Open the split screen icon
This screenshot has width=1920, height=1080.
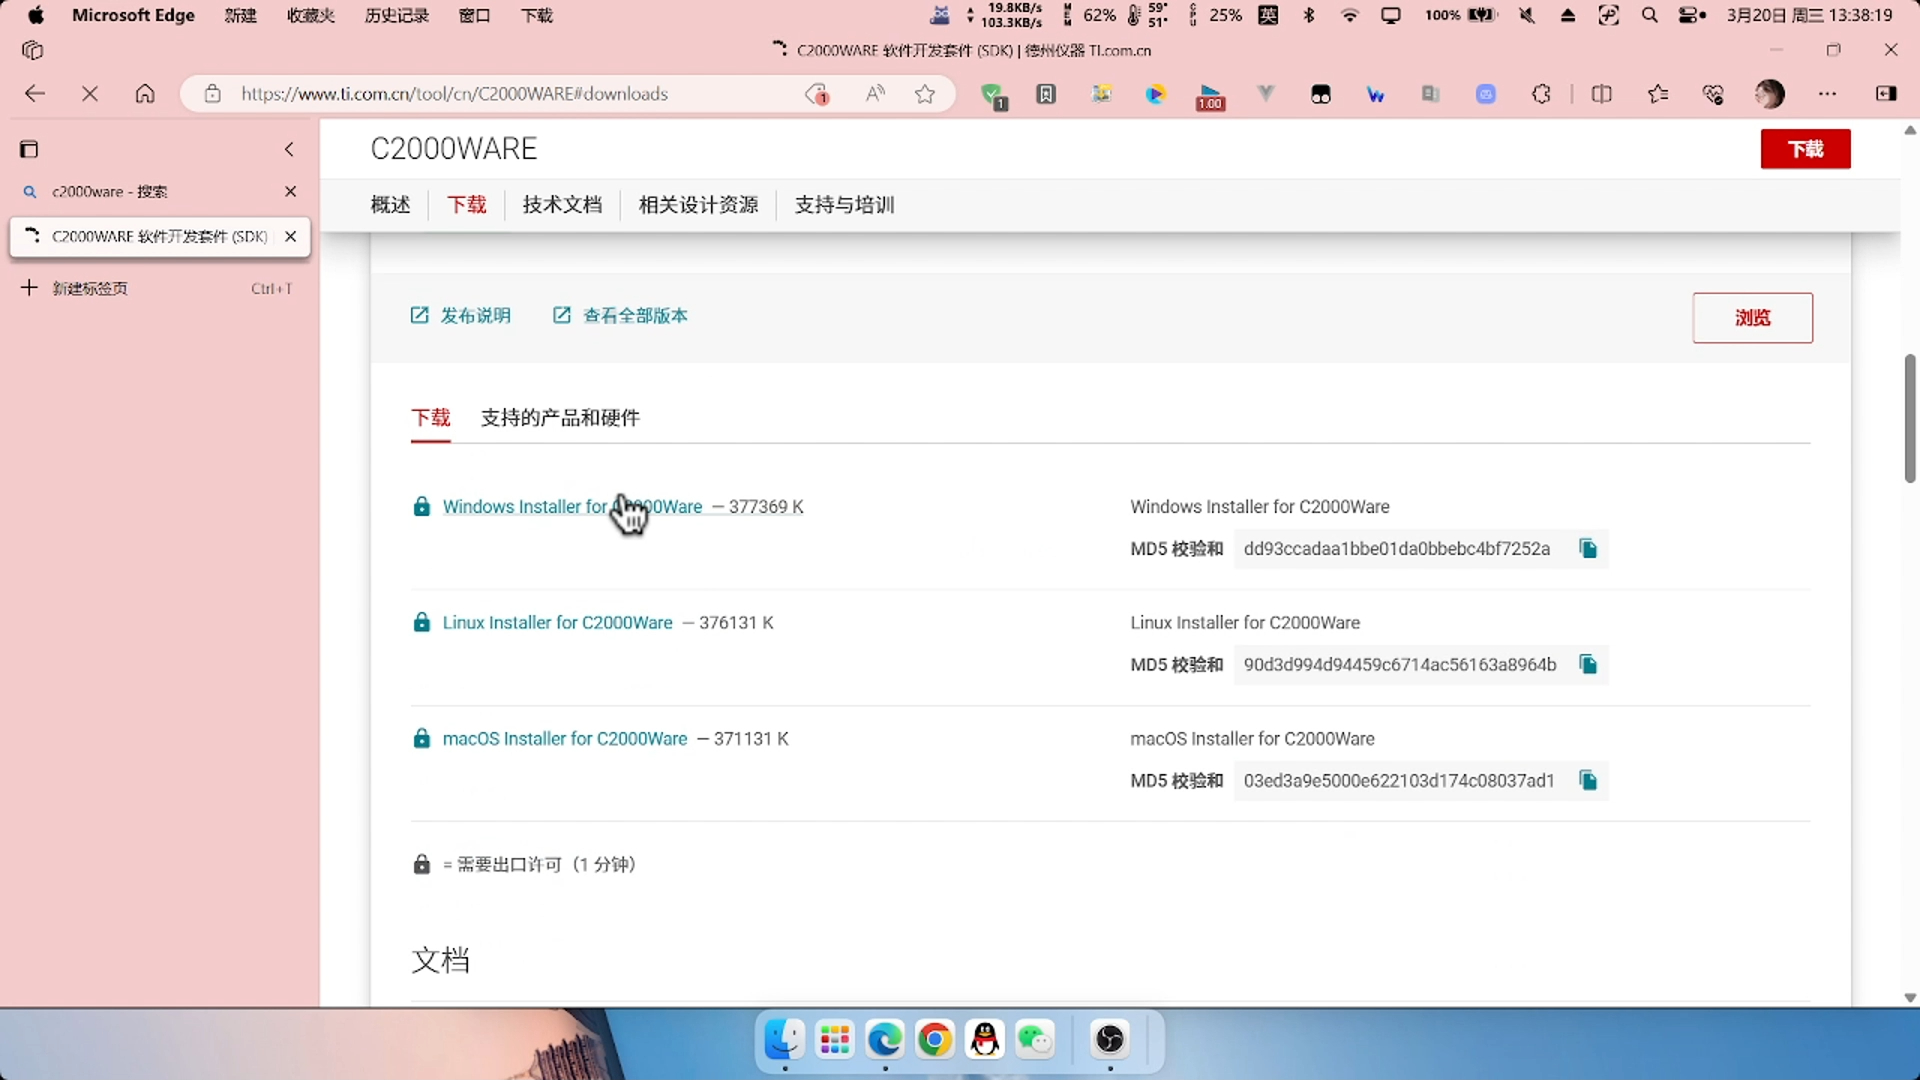[1601, 94]
